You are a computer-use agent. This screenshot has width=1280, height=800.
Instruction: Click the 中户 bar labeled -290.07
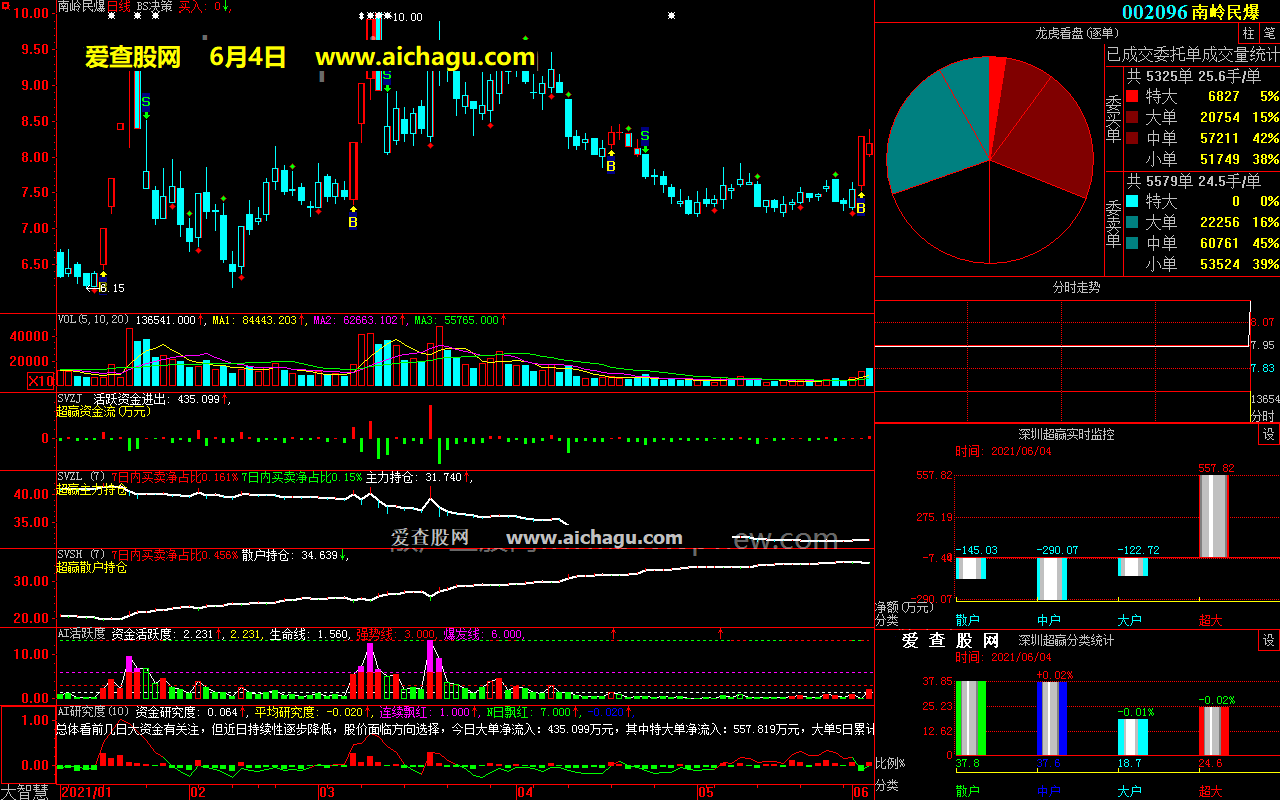coord(1052,578)
